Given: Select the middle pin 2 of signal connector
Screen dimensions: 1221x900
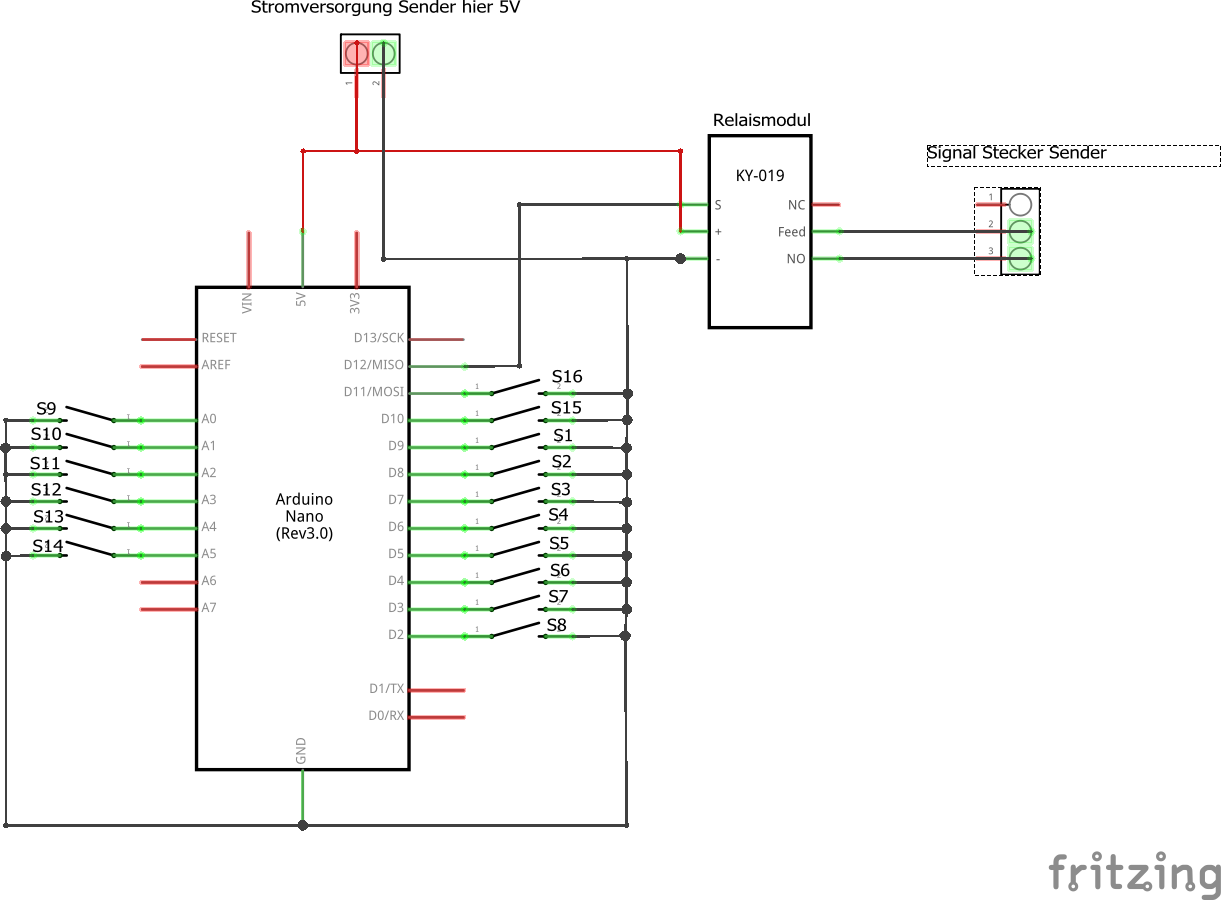Looking at the screenshot, I should (x=1020, y=232).
